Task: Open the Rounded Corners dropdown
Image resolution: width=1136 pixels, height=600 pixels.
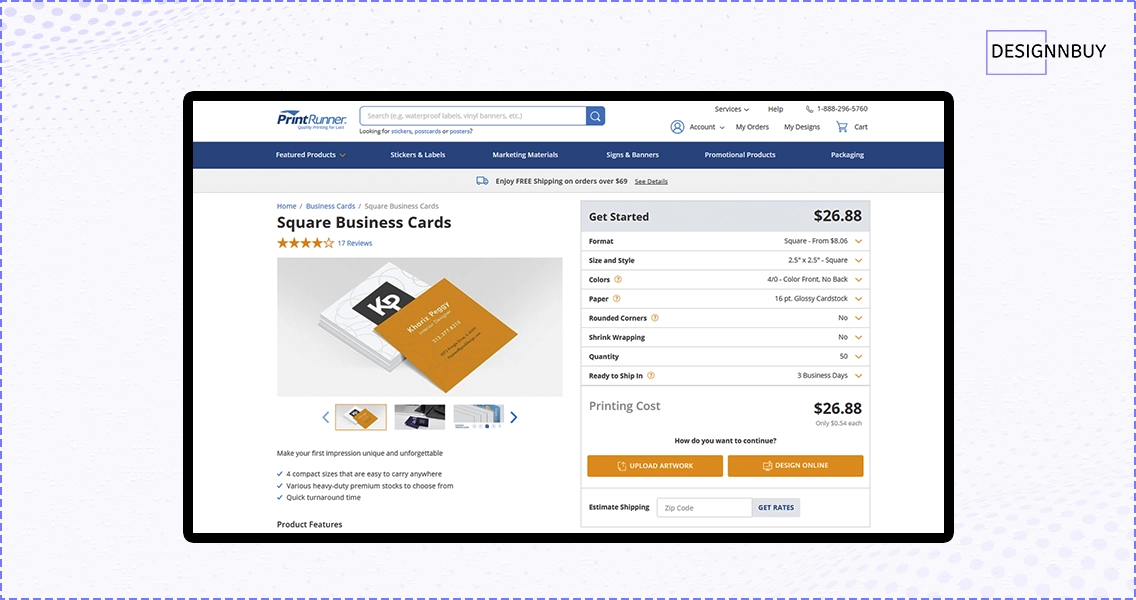Action: 859,318
